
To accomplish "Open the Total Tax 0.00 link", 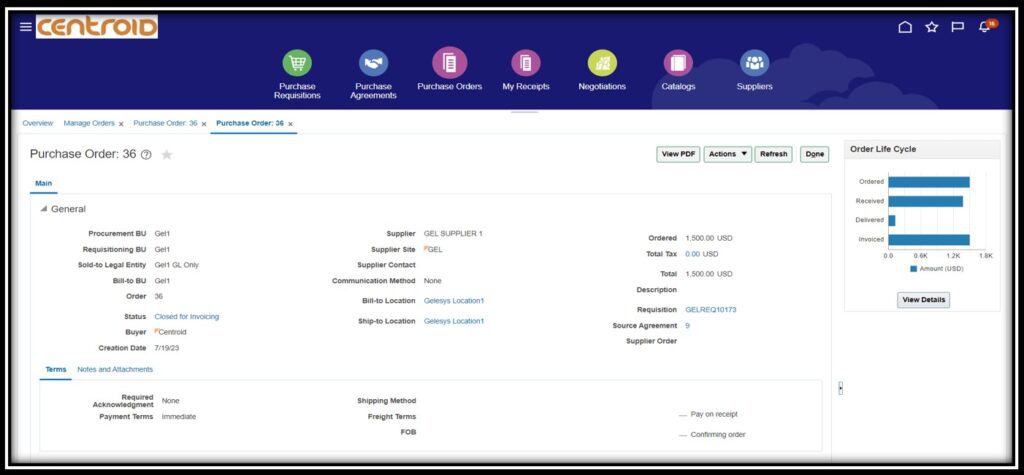I will (x=692, y=254).
